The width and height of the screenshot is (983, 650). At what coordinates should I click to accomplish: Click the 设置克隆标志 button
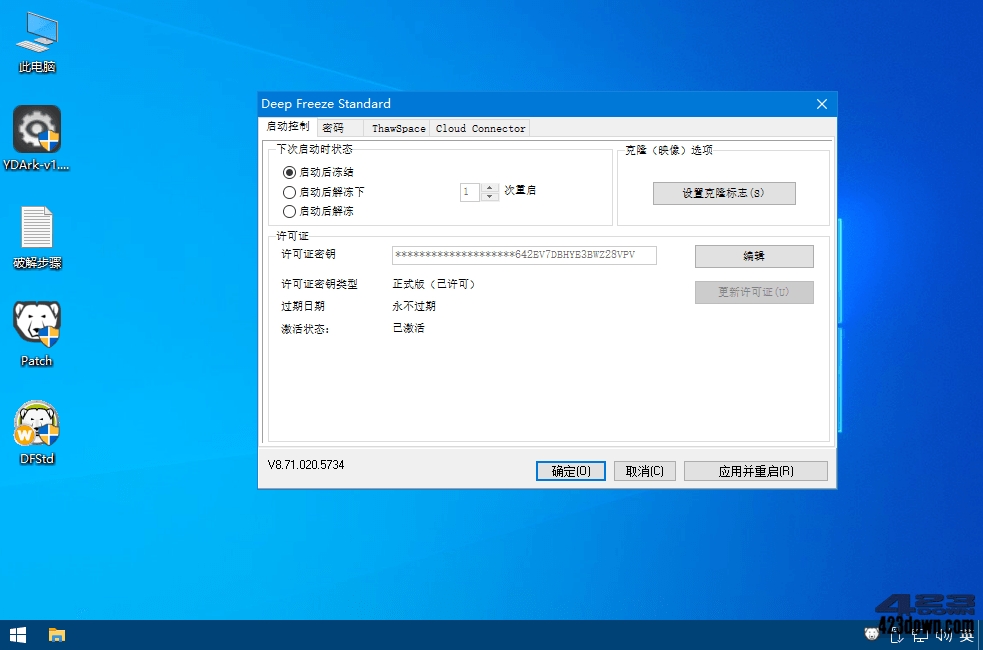point(724,192)
